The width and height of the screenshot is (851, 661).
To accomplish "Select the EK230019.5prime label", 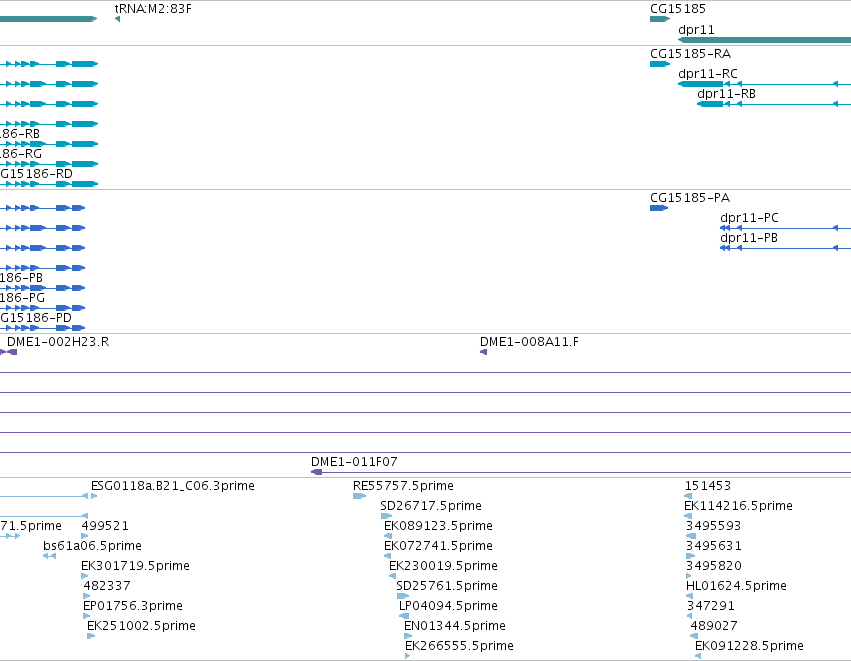I will (x=443, y=566).
